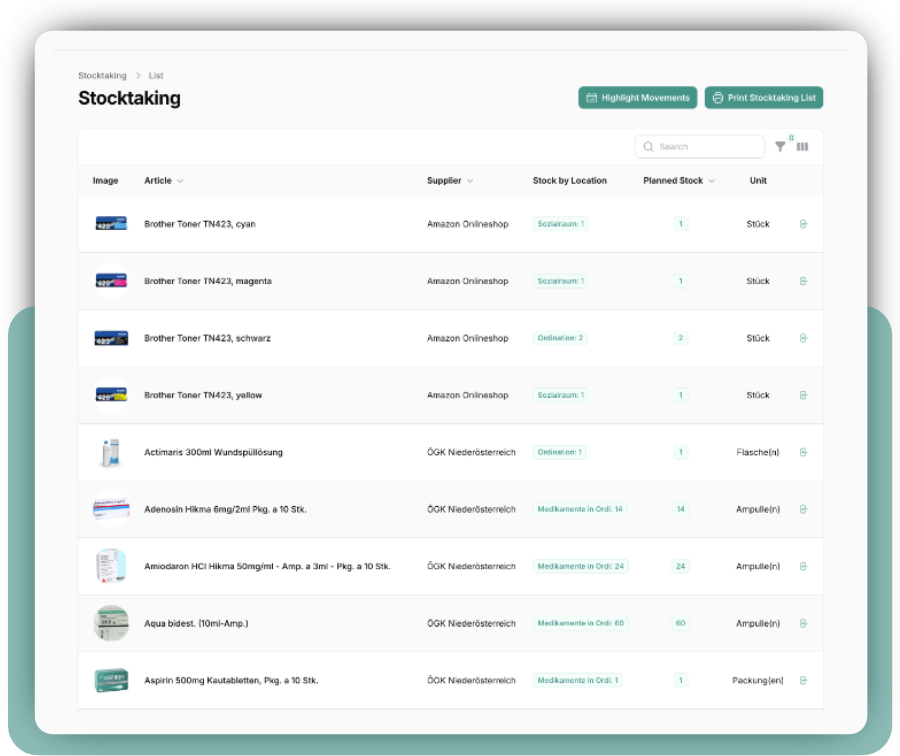Screen dimensions: 900x756
Task: Click the 'Ordination: 2' stock location badge
Action: (560, 338)
